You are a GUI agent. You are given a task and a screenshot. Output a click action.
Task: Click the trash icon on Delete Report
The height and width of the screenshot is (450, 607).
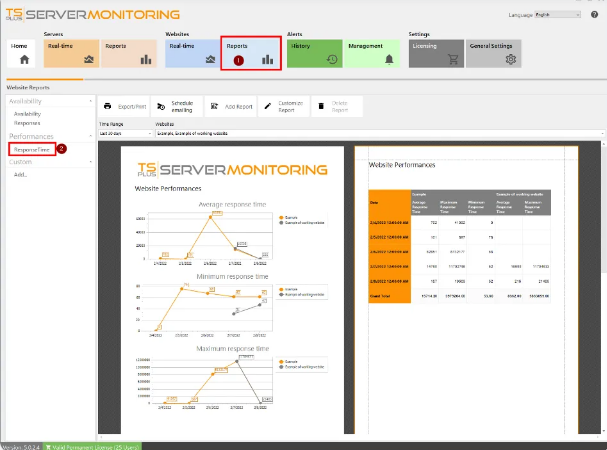click(321, 106)
